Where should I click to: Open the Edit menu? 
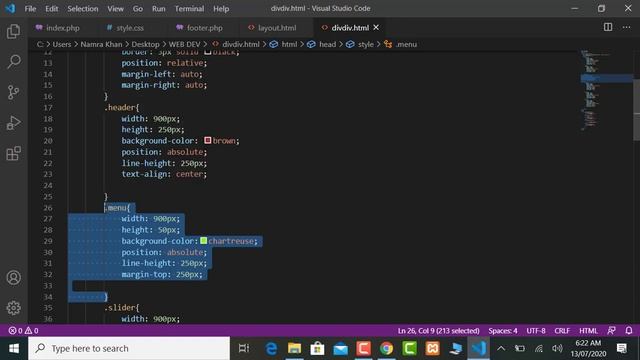click(51, 9)
